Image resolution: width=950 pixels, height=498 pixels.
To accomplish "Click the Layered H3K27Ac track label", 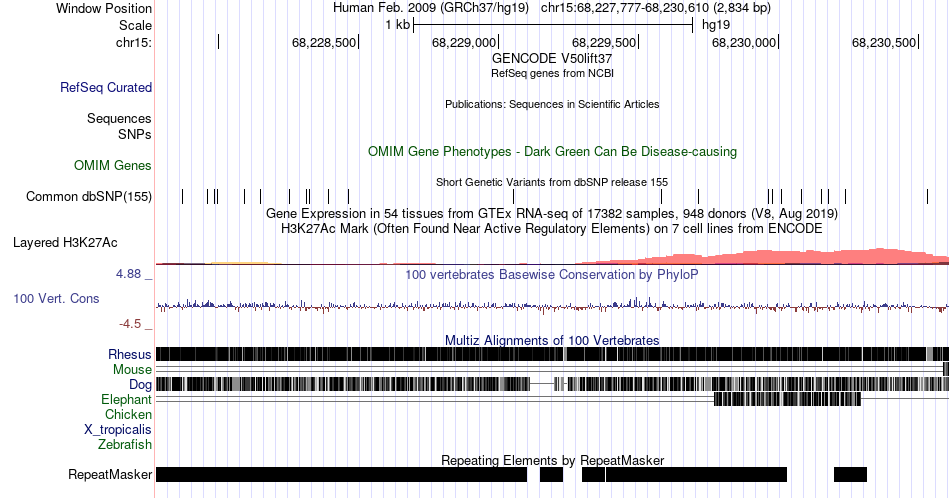I will [65, 242].
